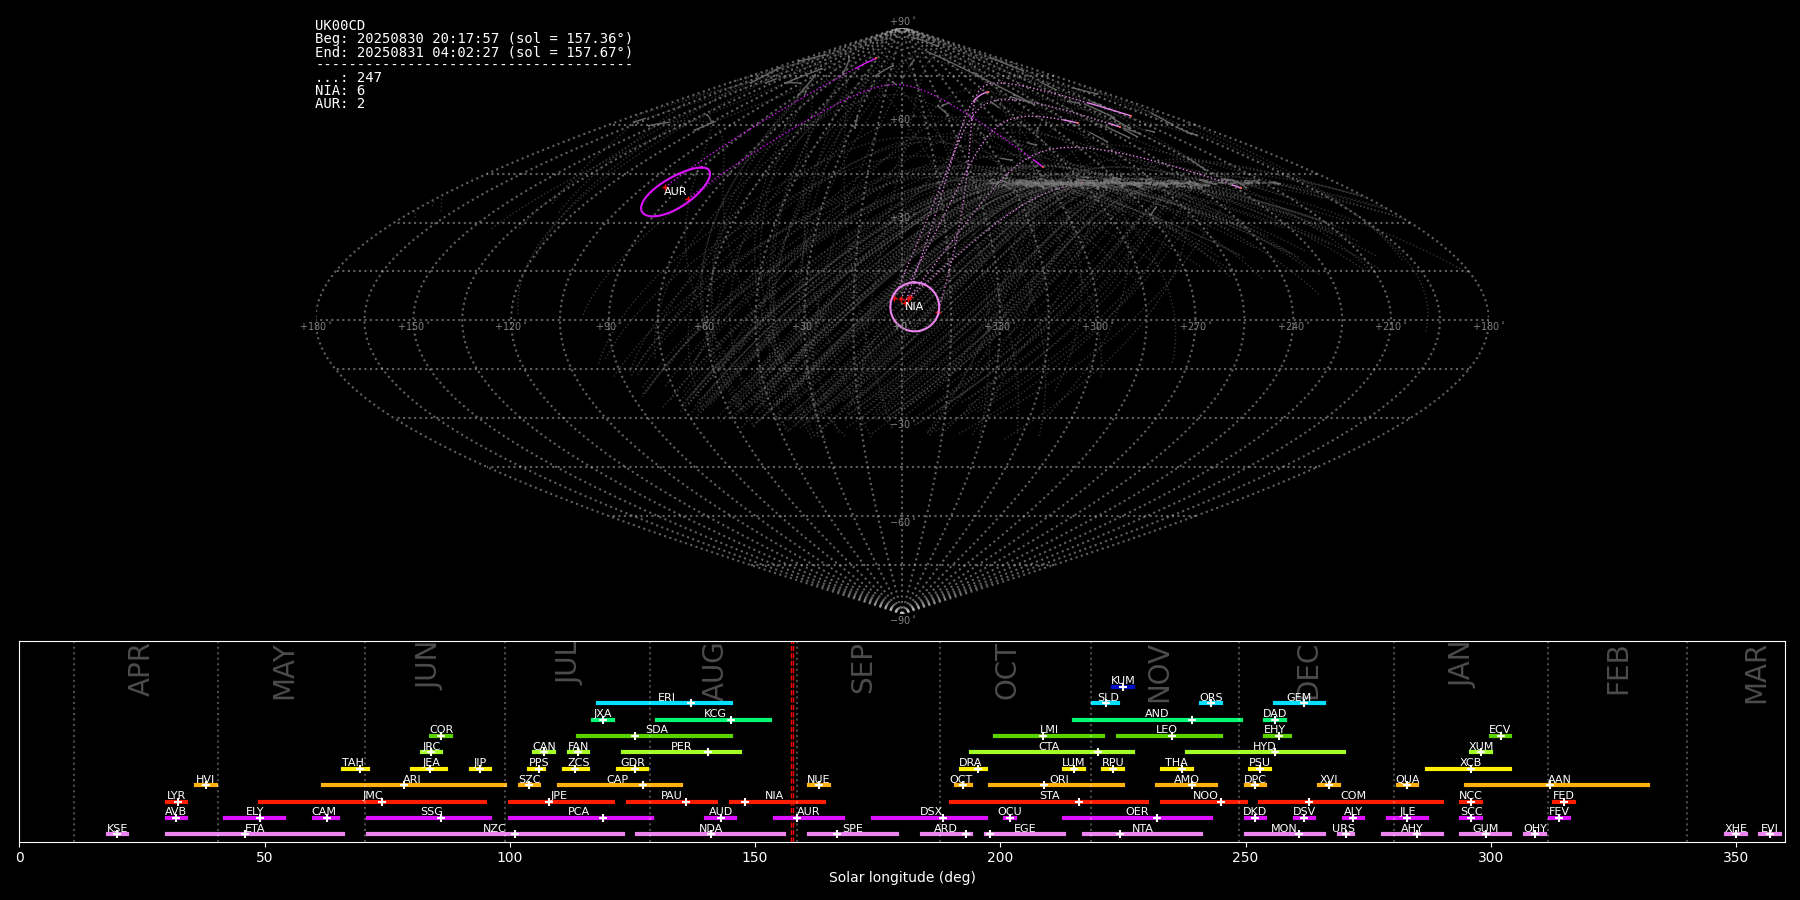This screenshot has height=900, width=1800.
Task: Click the 150 tick on solar longitude axis
Action: click(755, 857)
